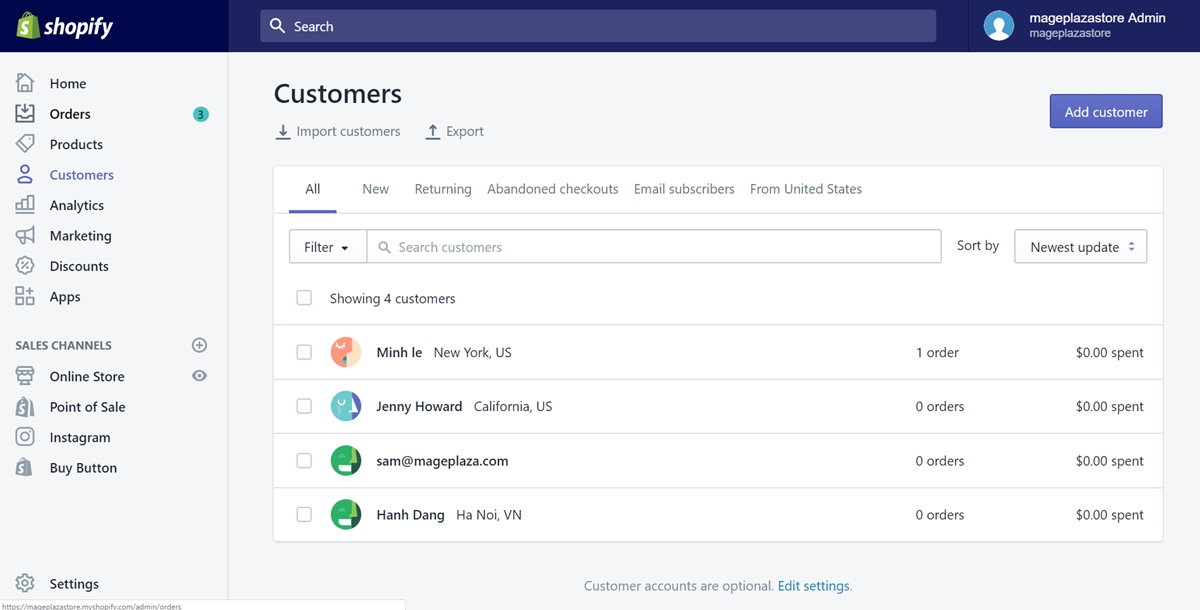
Task: Open Apps via its grid icon
Action: coord(25,297)
